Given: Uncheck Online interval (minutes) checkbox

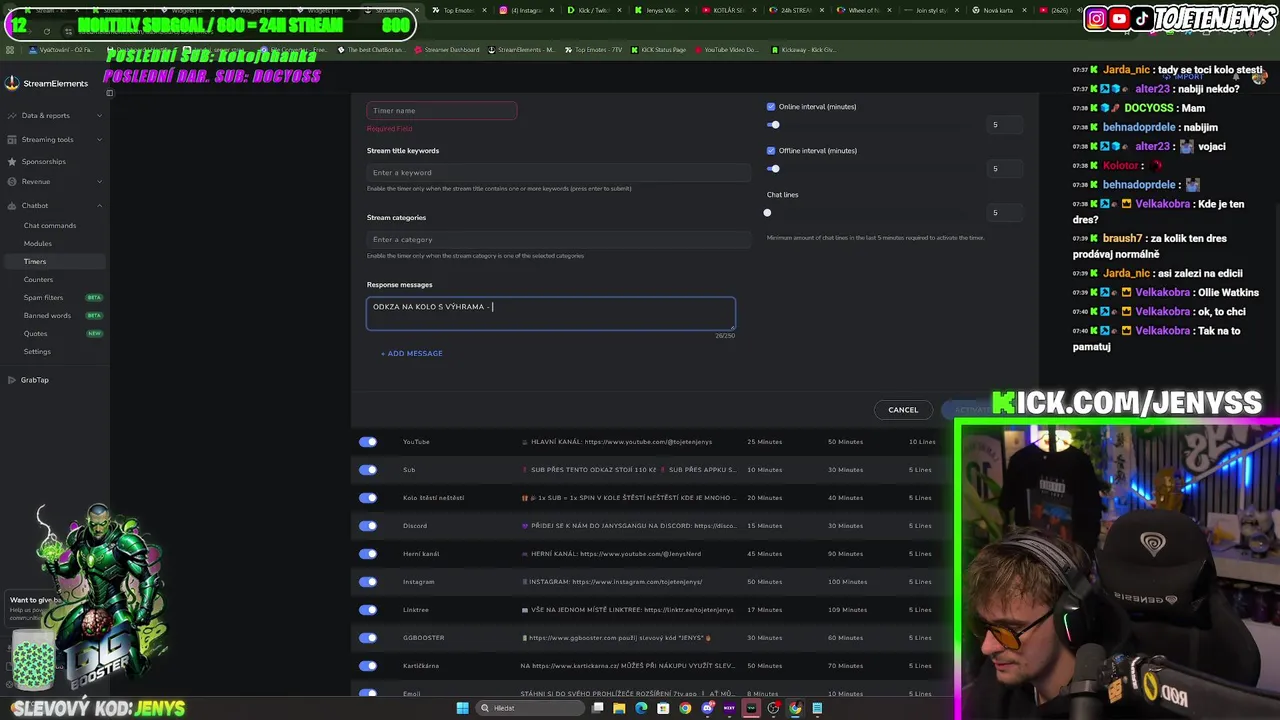Looking at the screenshot, I should pyautogui.click(x=771, y=106).
